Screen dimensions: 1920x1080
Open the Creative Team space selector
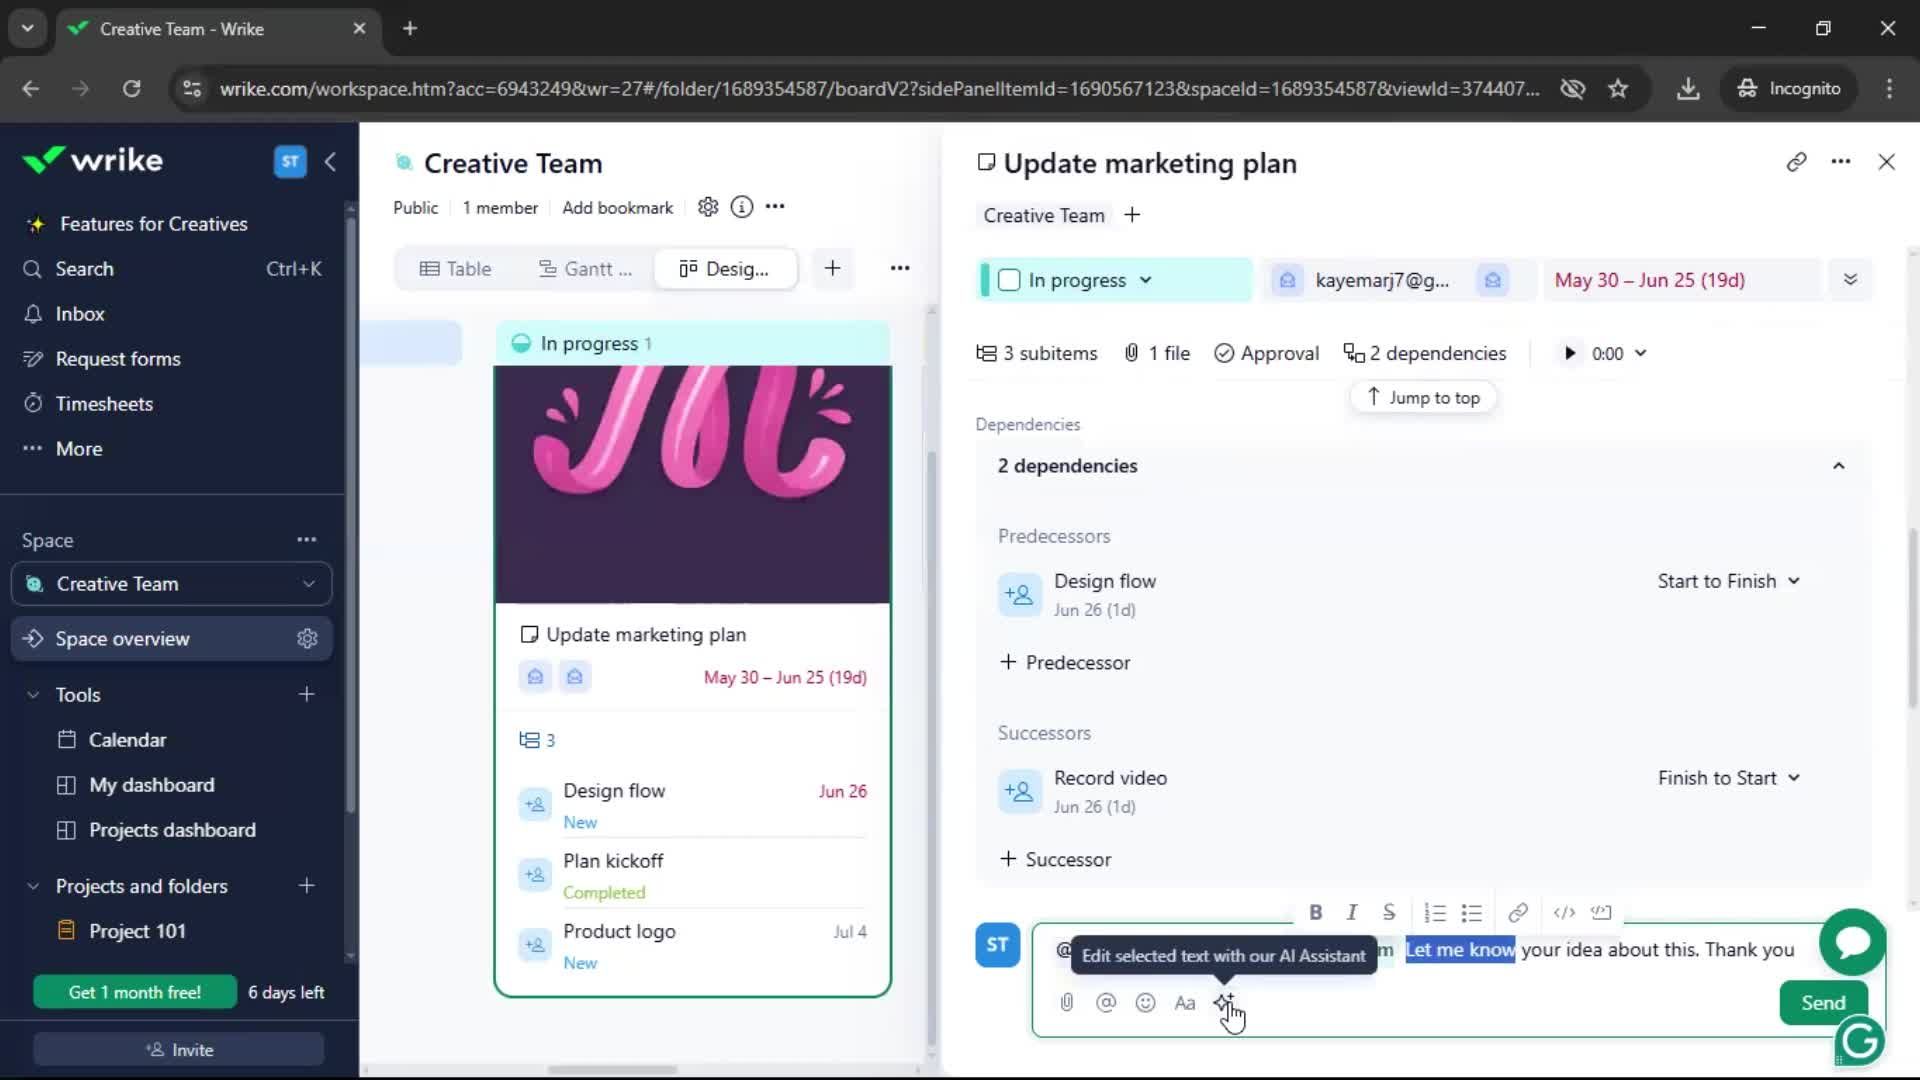172,584
